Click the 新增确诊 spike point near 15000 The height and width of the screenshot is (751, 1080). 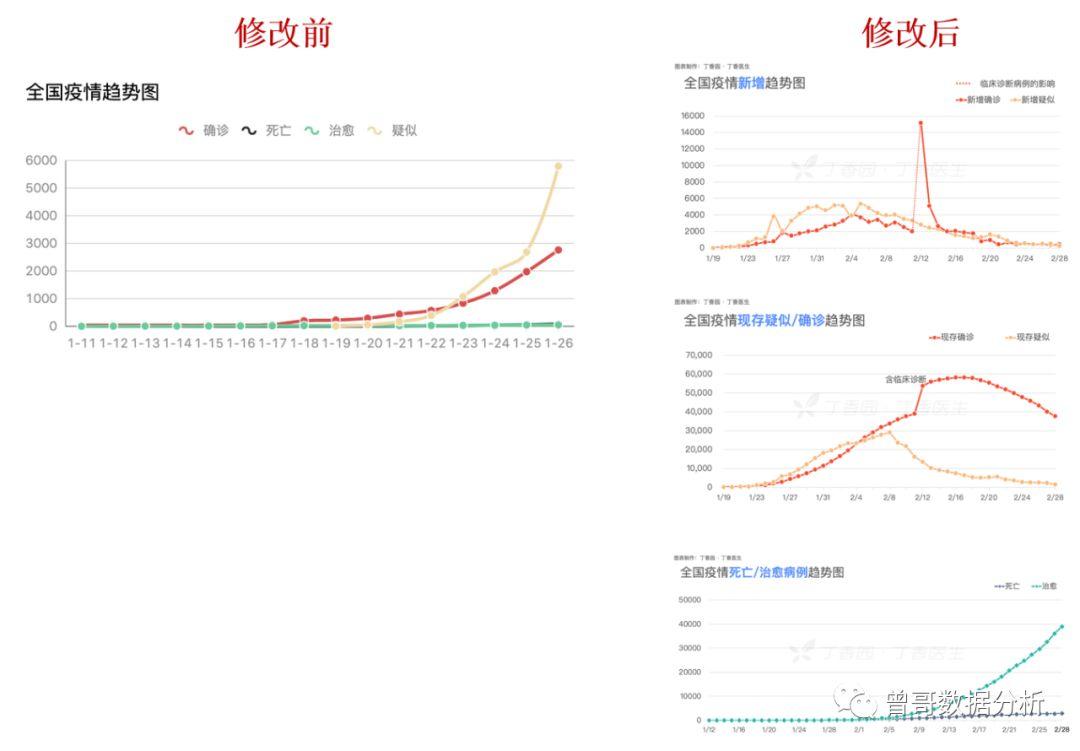point(921,123)
